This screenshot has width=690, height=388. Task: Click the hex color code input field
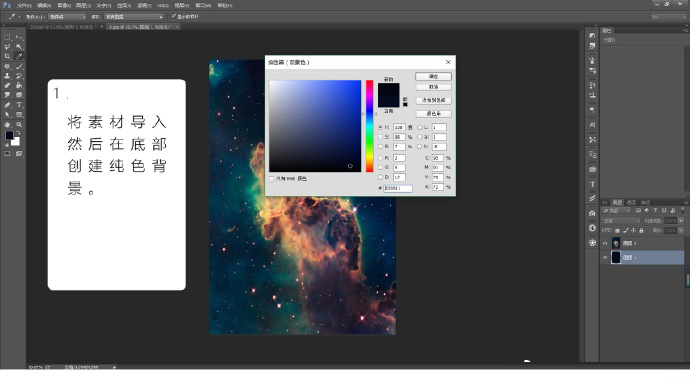(398, 188)
